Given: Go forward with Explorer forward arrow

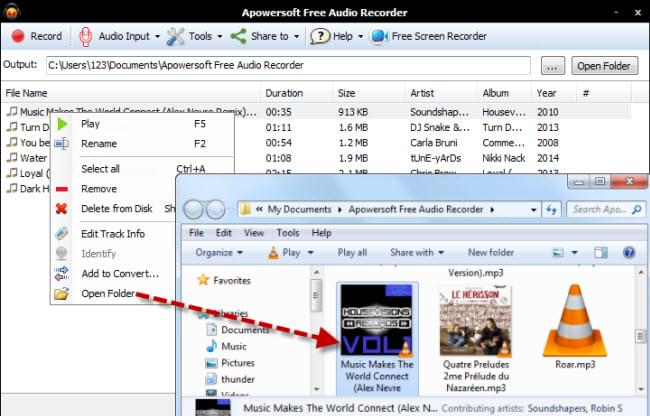Looking at the screenshot, I should point(215,210).
